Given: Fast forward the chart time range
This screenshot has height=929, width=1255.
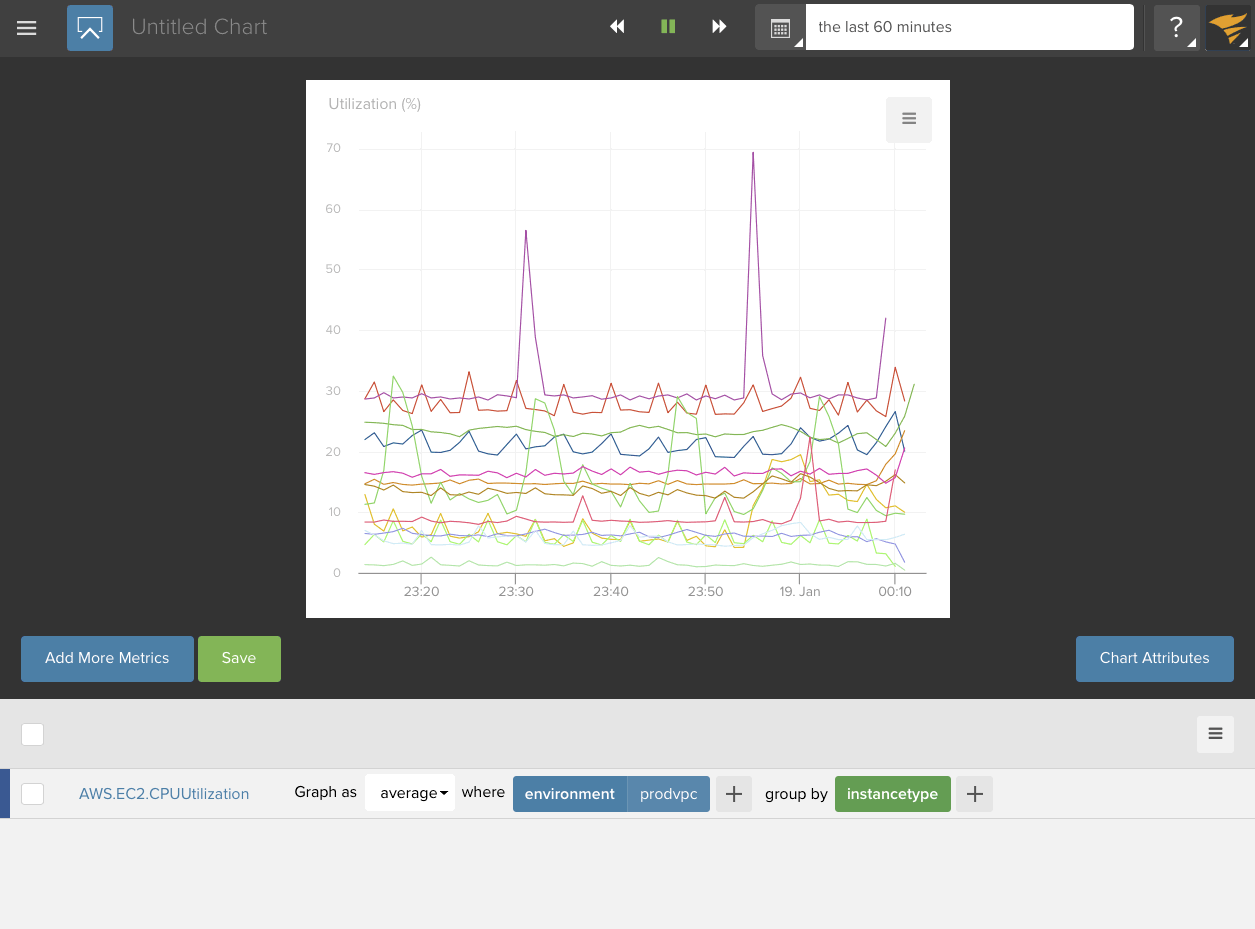Looking at the screenshot, I should pos(719,27).
